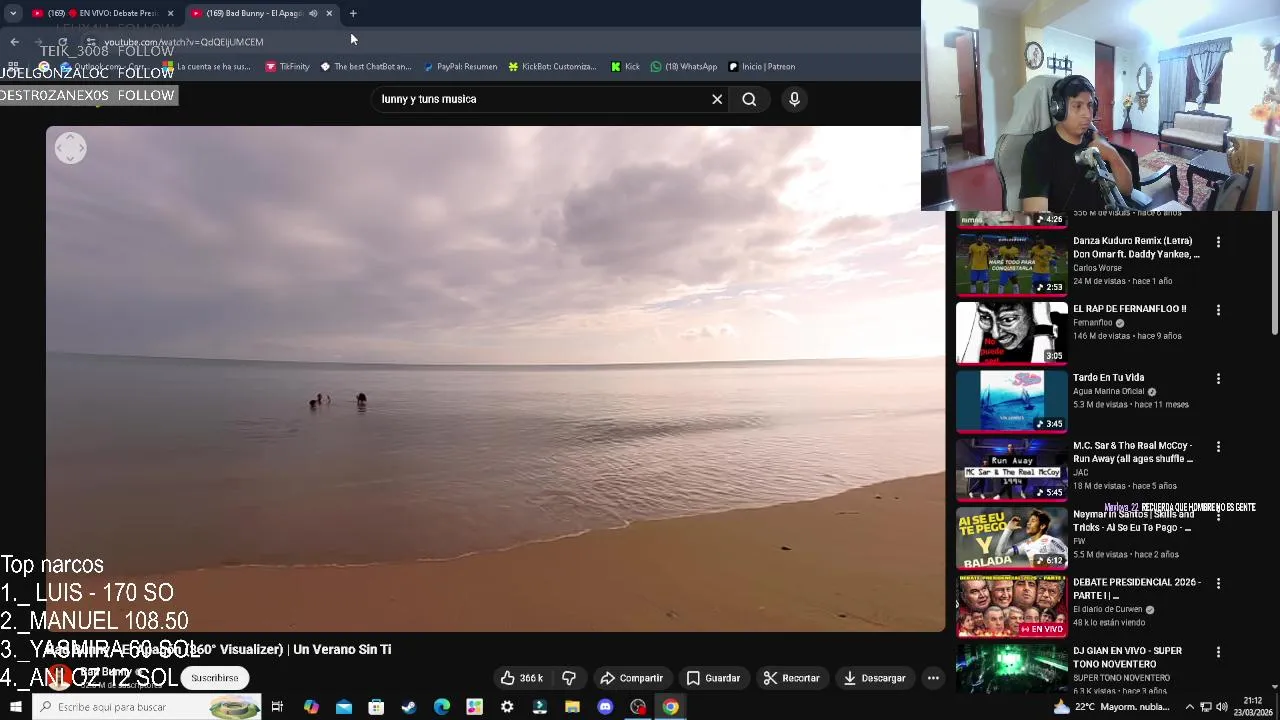Start voice search with the microphone icon
The image size is (1280, 720).
(794, 99)
